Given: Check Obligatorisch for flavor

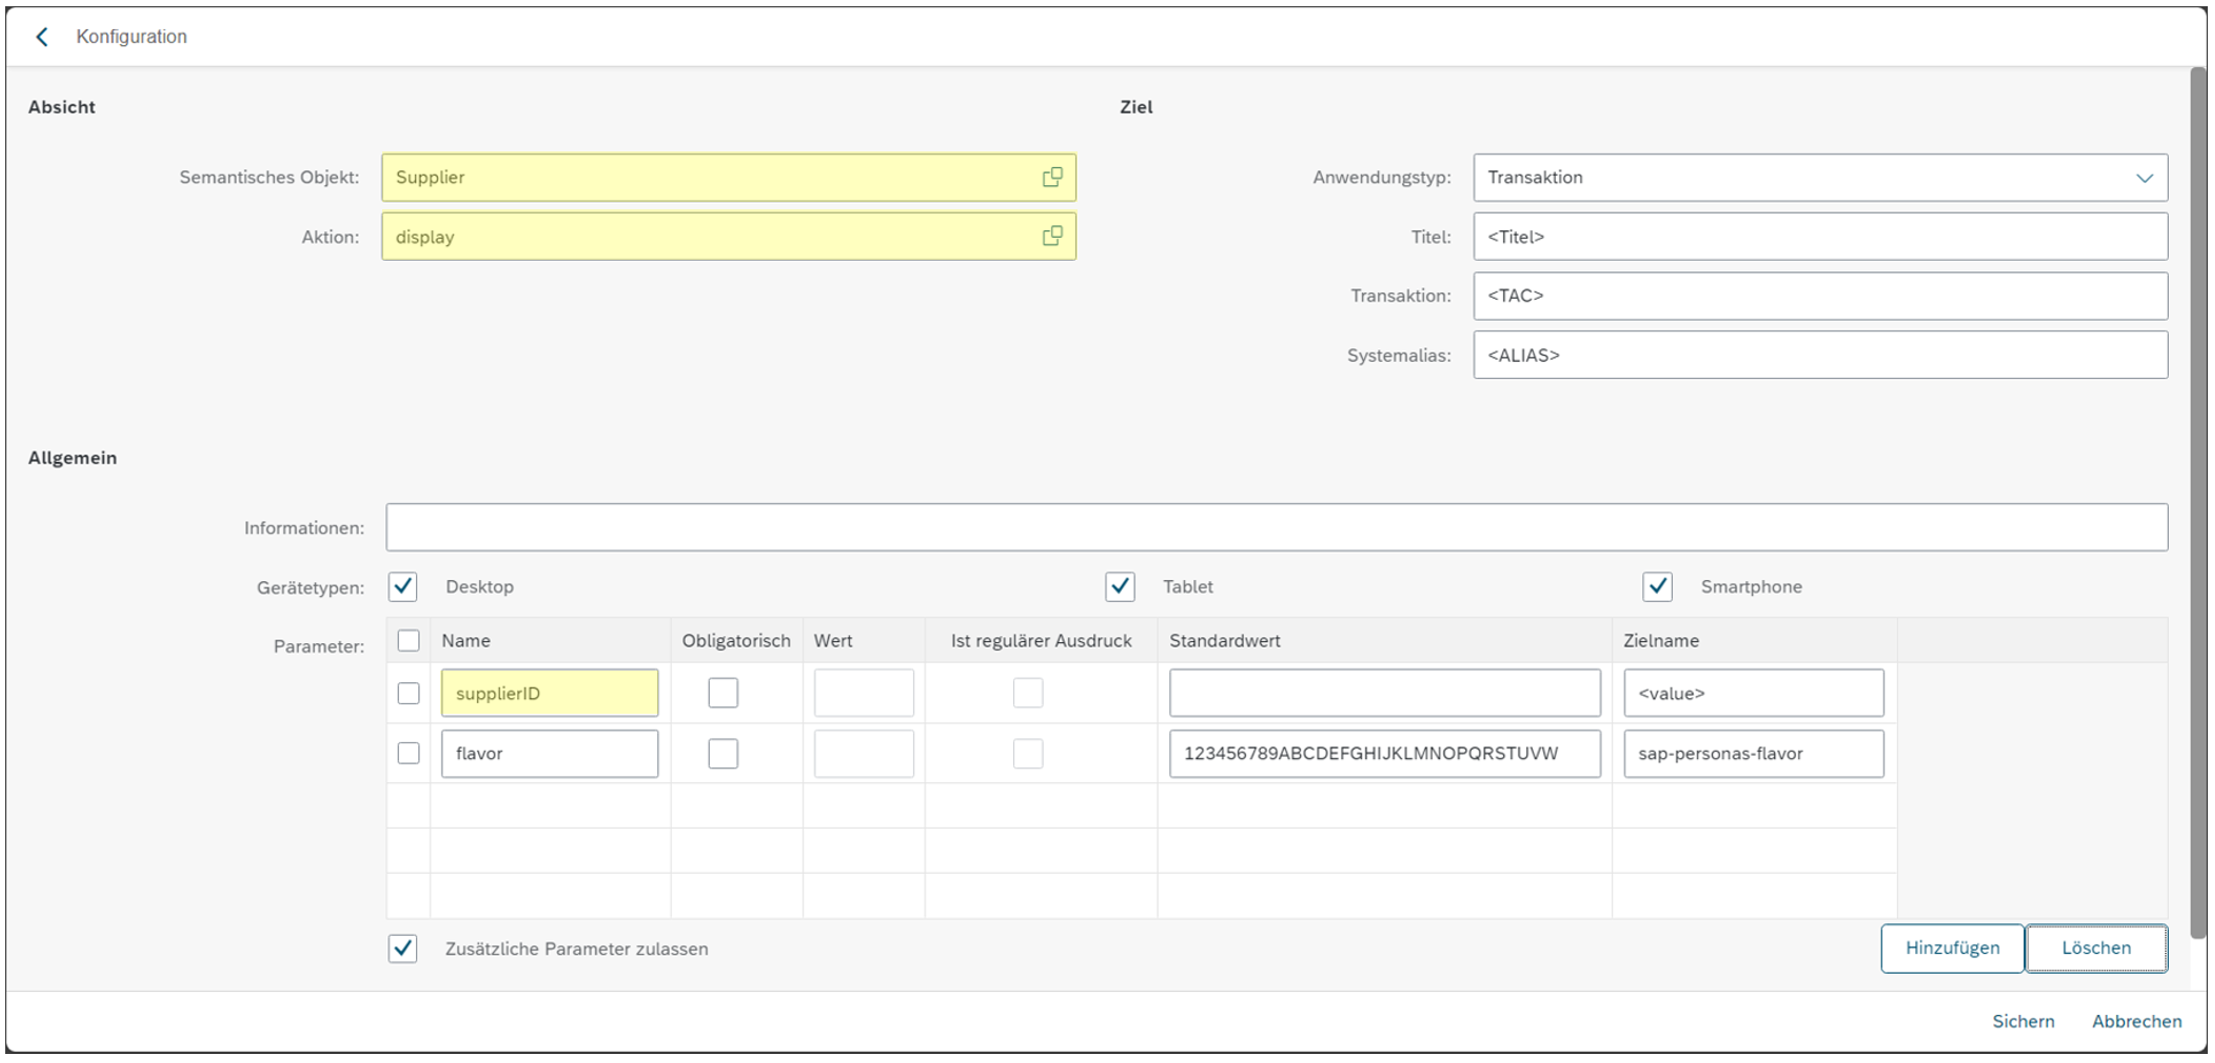Looking at the screenshot, I should (723, 753).
